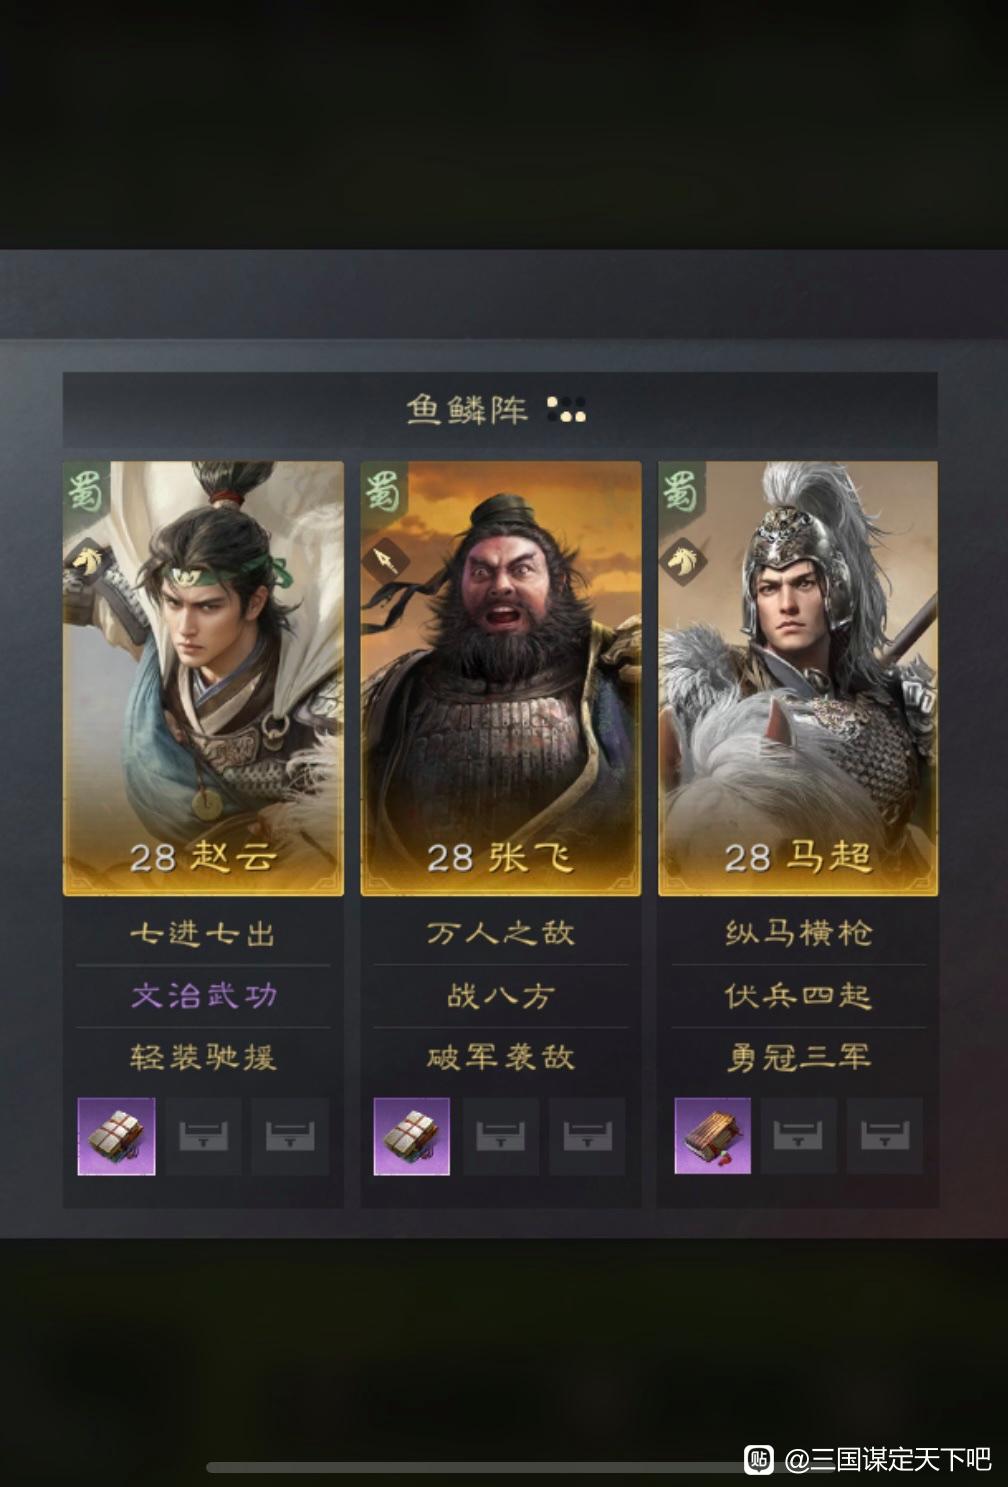Click the 鱼鳞阵 formation dots icon
1008x1487 pixels.
pos(566,409)
